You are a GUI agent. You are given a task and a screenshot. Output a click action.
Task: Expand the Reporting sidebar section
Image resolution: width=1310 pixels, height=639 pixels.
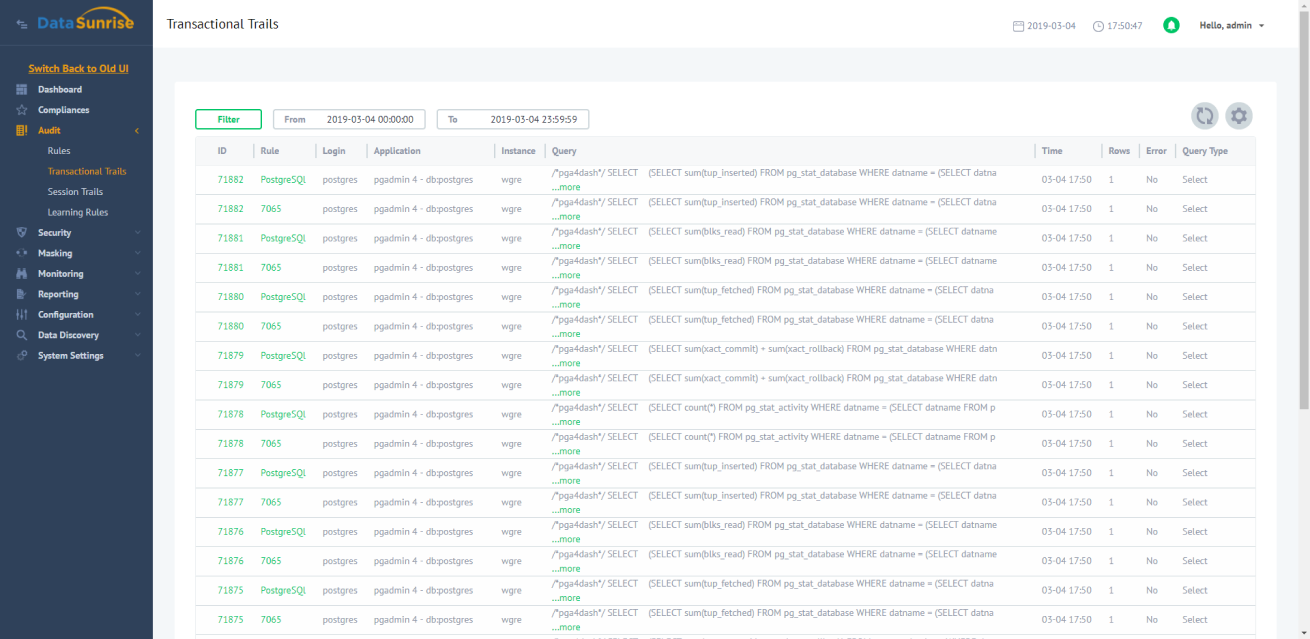tap(59, 294)
